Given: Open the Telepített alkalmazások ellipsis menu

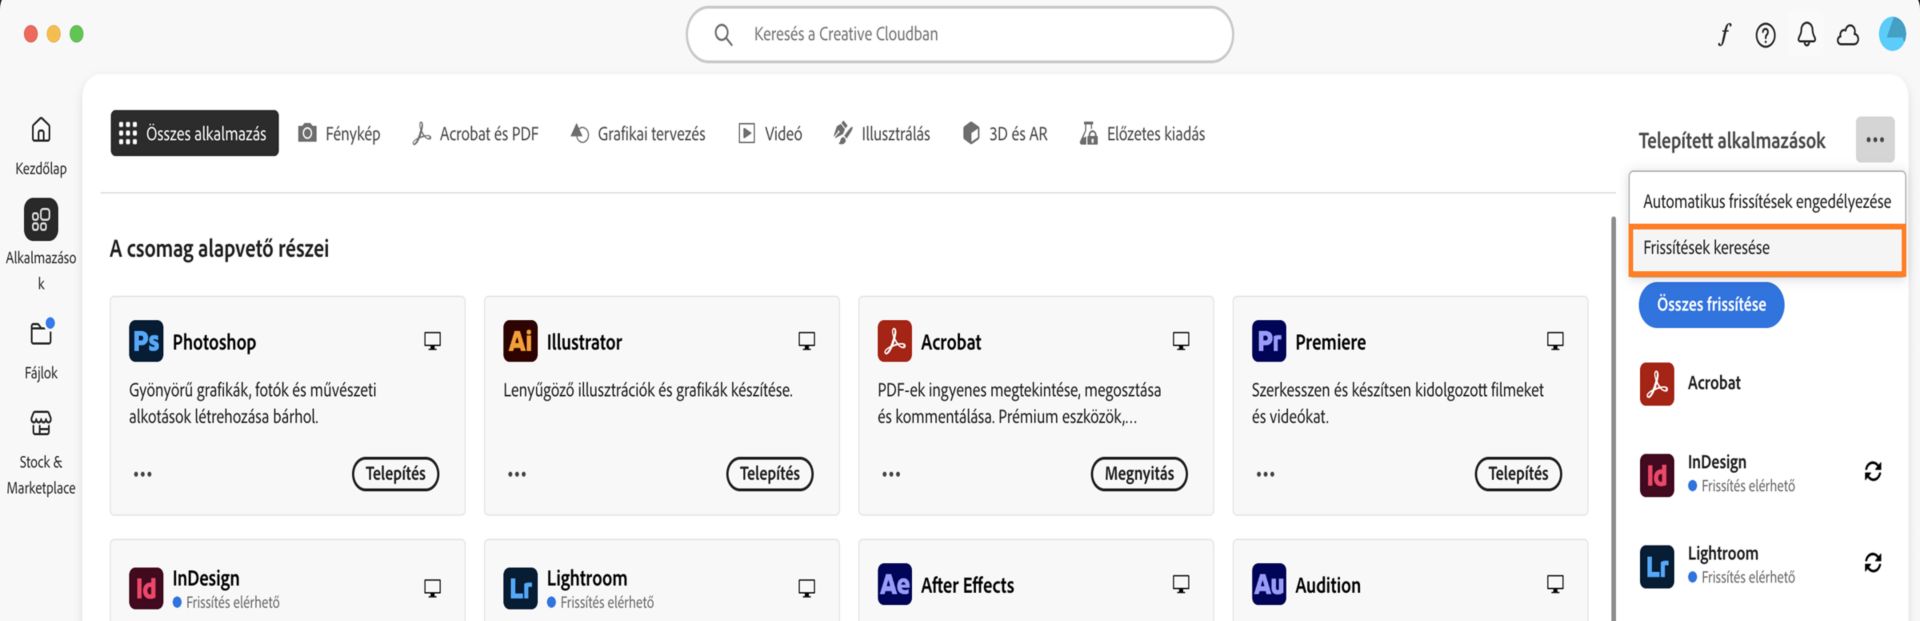Looking at the screenshot, I should [x=1876, y=139].
